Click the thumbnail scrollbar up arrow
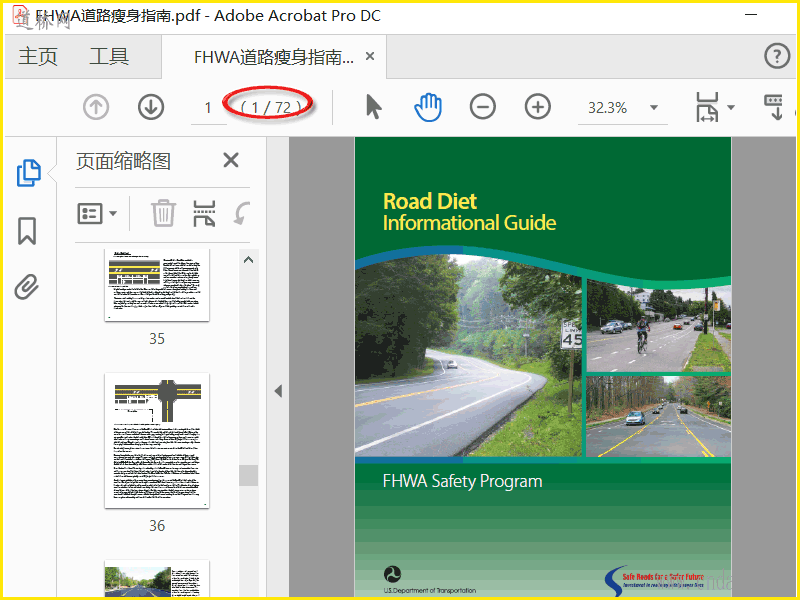The width and height of the screenshot is (800, 600). [248, 260]
